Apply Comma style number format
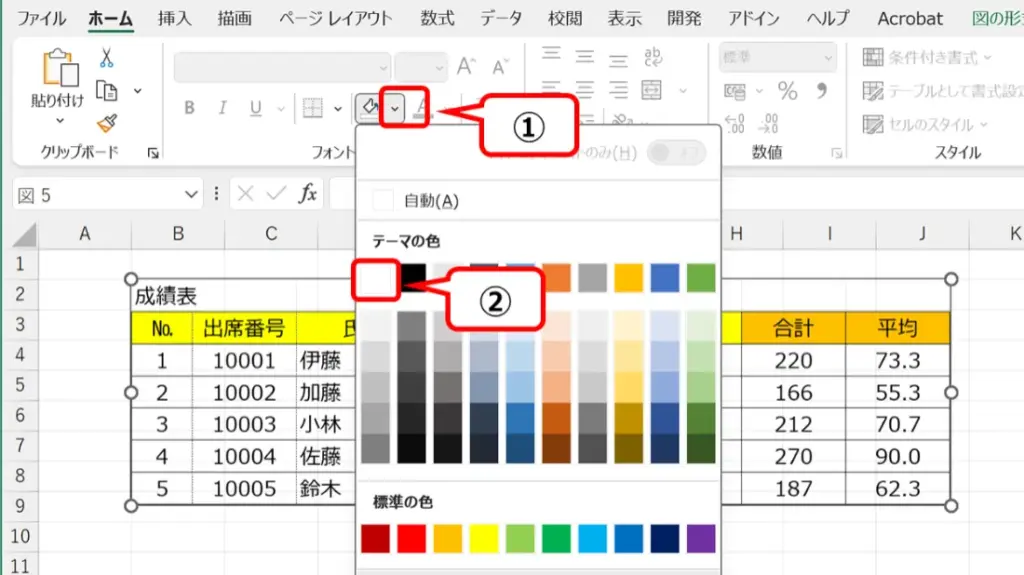Viewport: 1024px width, 575px height. (x=822, y=90)
